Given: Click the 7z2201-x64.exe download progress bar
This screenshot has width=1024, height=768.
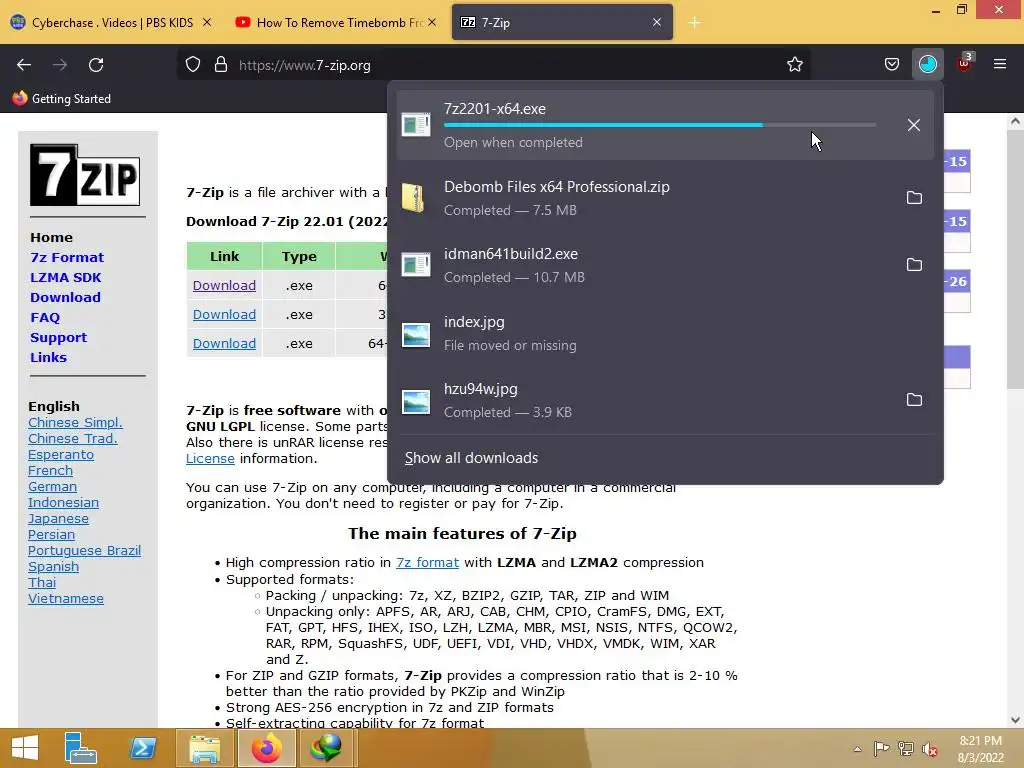Looking at the screenshot, I should click(660, 125).
